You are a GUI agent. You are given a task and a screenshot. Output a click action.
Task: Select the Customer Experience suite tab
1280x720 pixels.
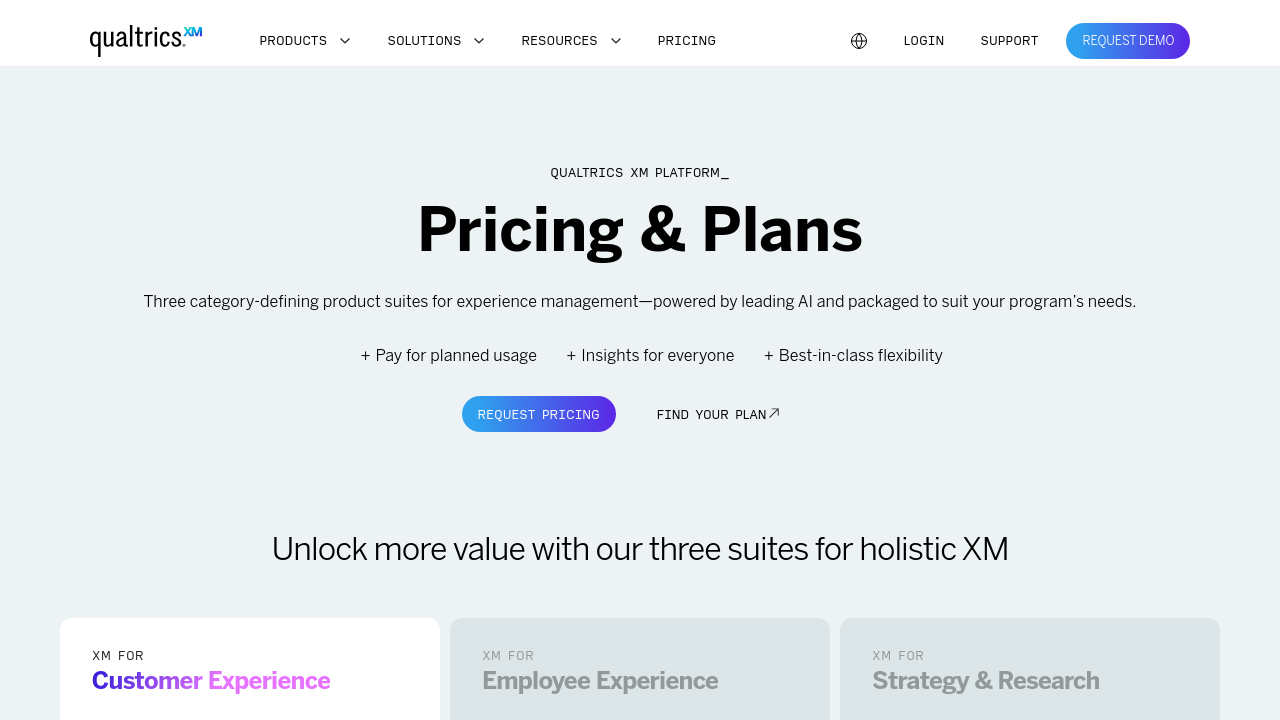point(211,680)
